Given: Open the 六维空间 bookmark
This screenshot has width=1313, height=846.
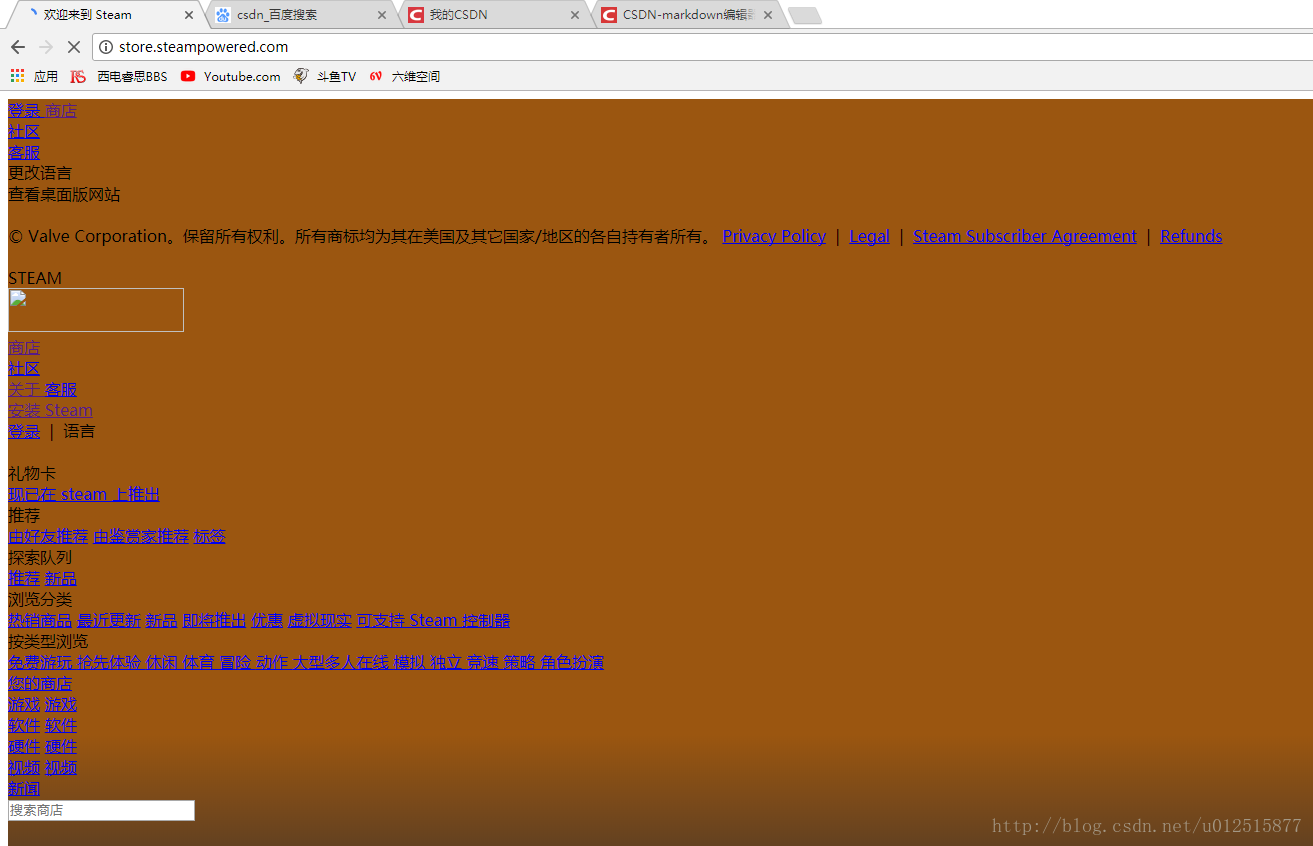Looking at the screenshot, I should click(405, 76).
